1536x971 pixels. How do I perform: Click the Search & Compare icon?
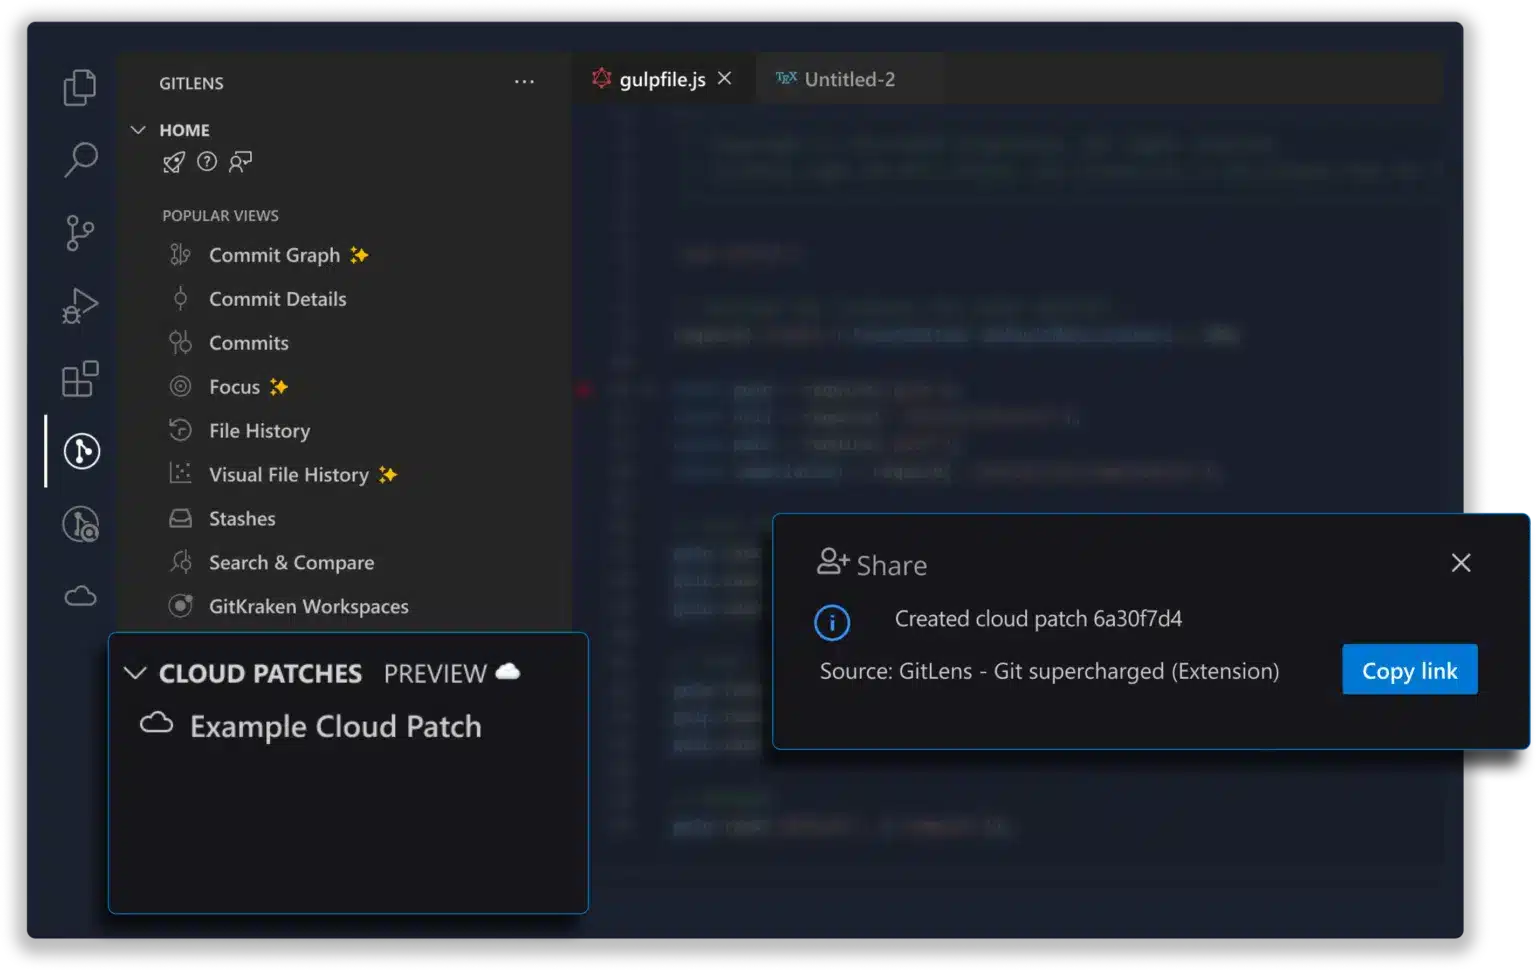(180, 562)
